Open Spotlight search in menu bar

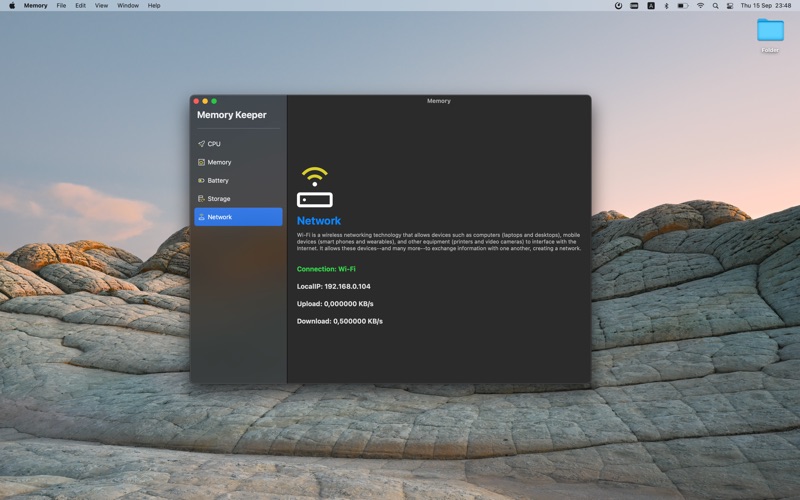(x=715, y=6)
